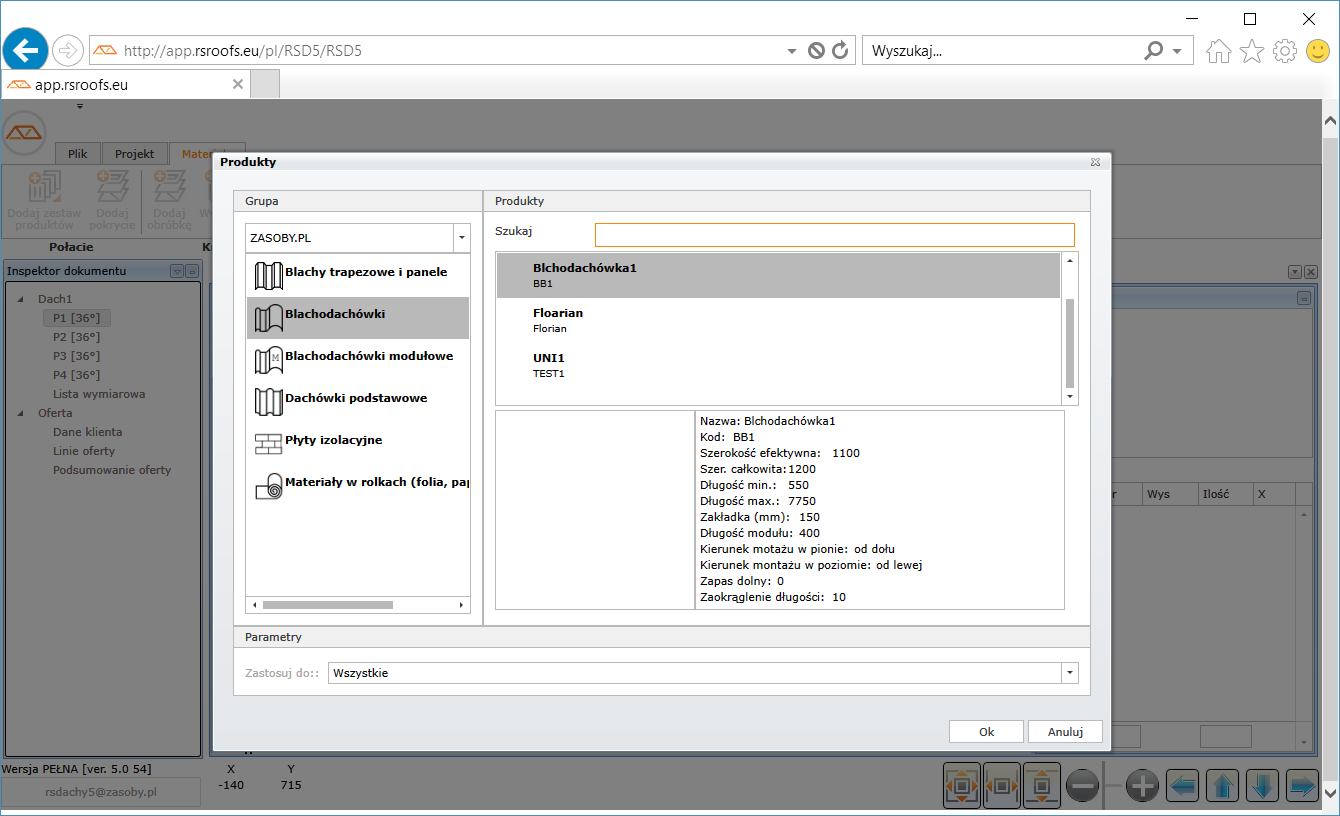Switch to the Plik tab
Viewport: 1340px width, 816px height.
click(77, 154)
